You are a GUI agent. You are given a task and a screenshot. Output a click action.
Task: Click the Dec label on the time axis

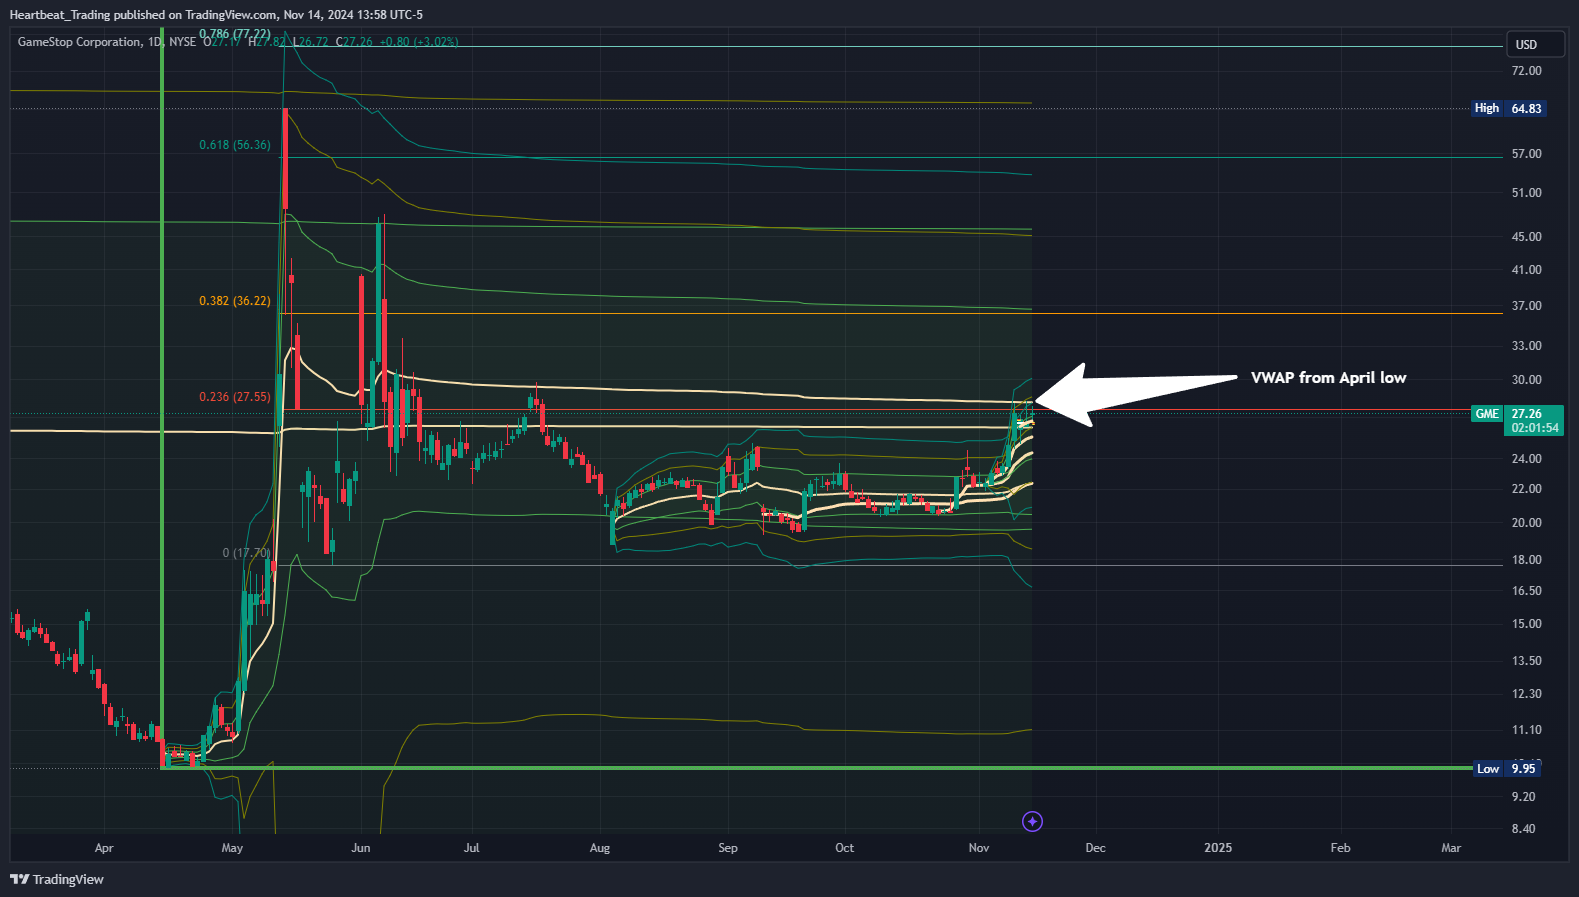(1096, 848)
